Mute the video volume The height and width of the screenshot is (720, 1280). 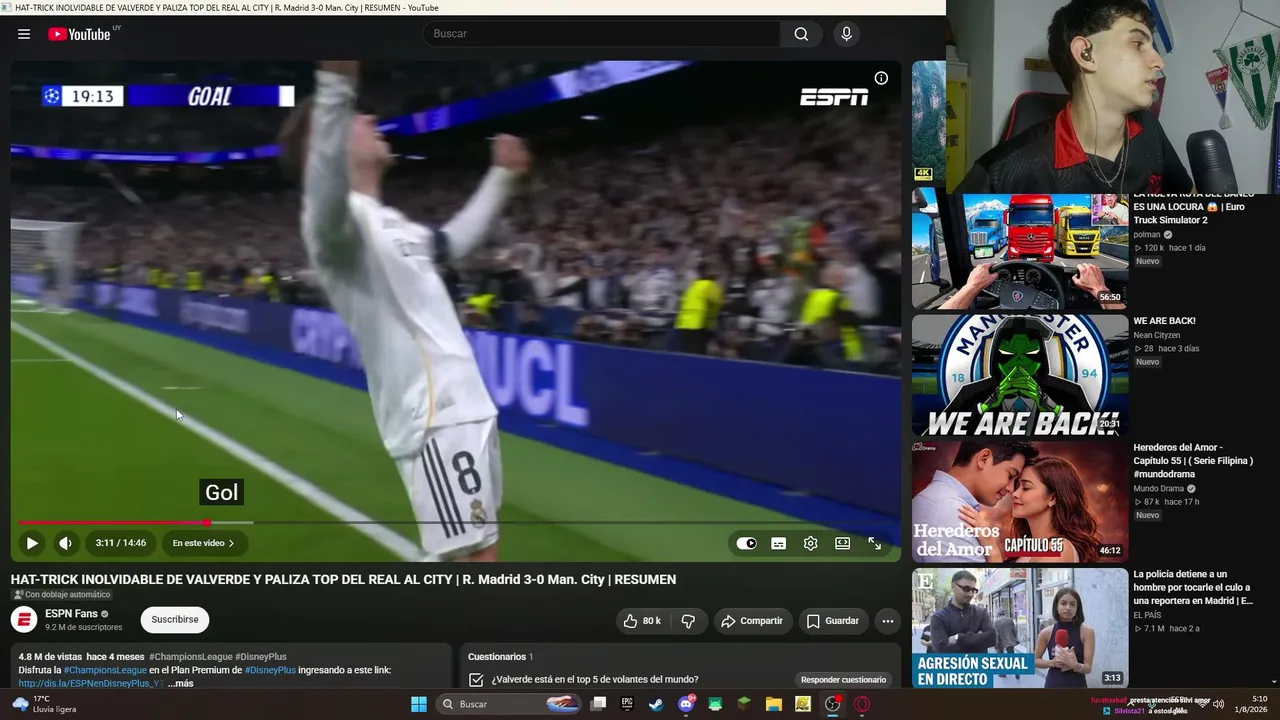(x=65, y=543)
